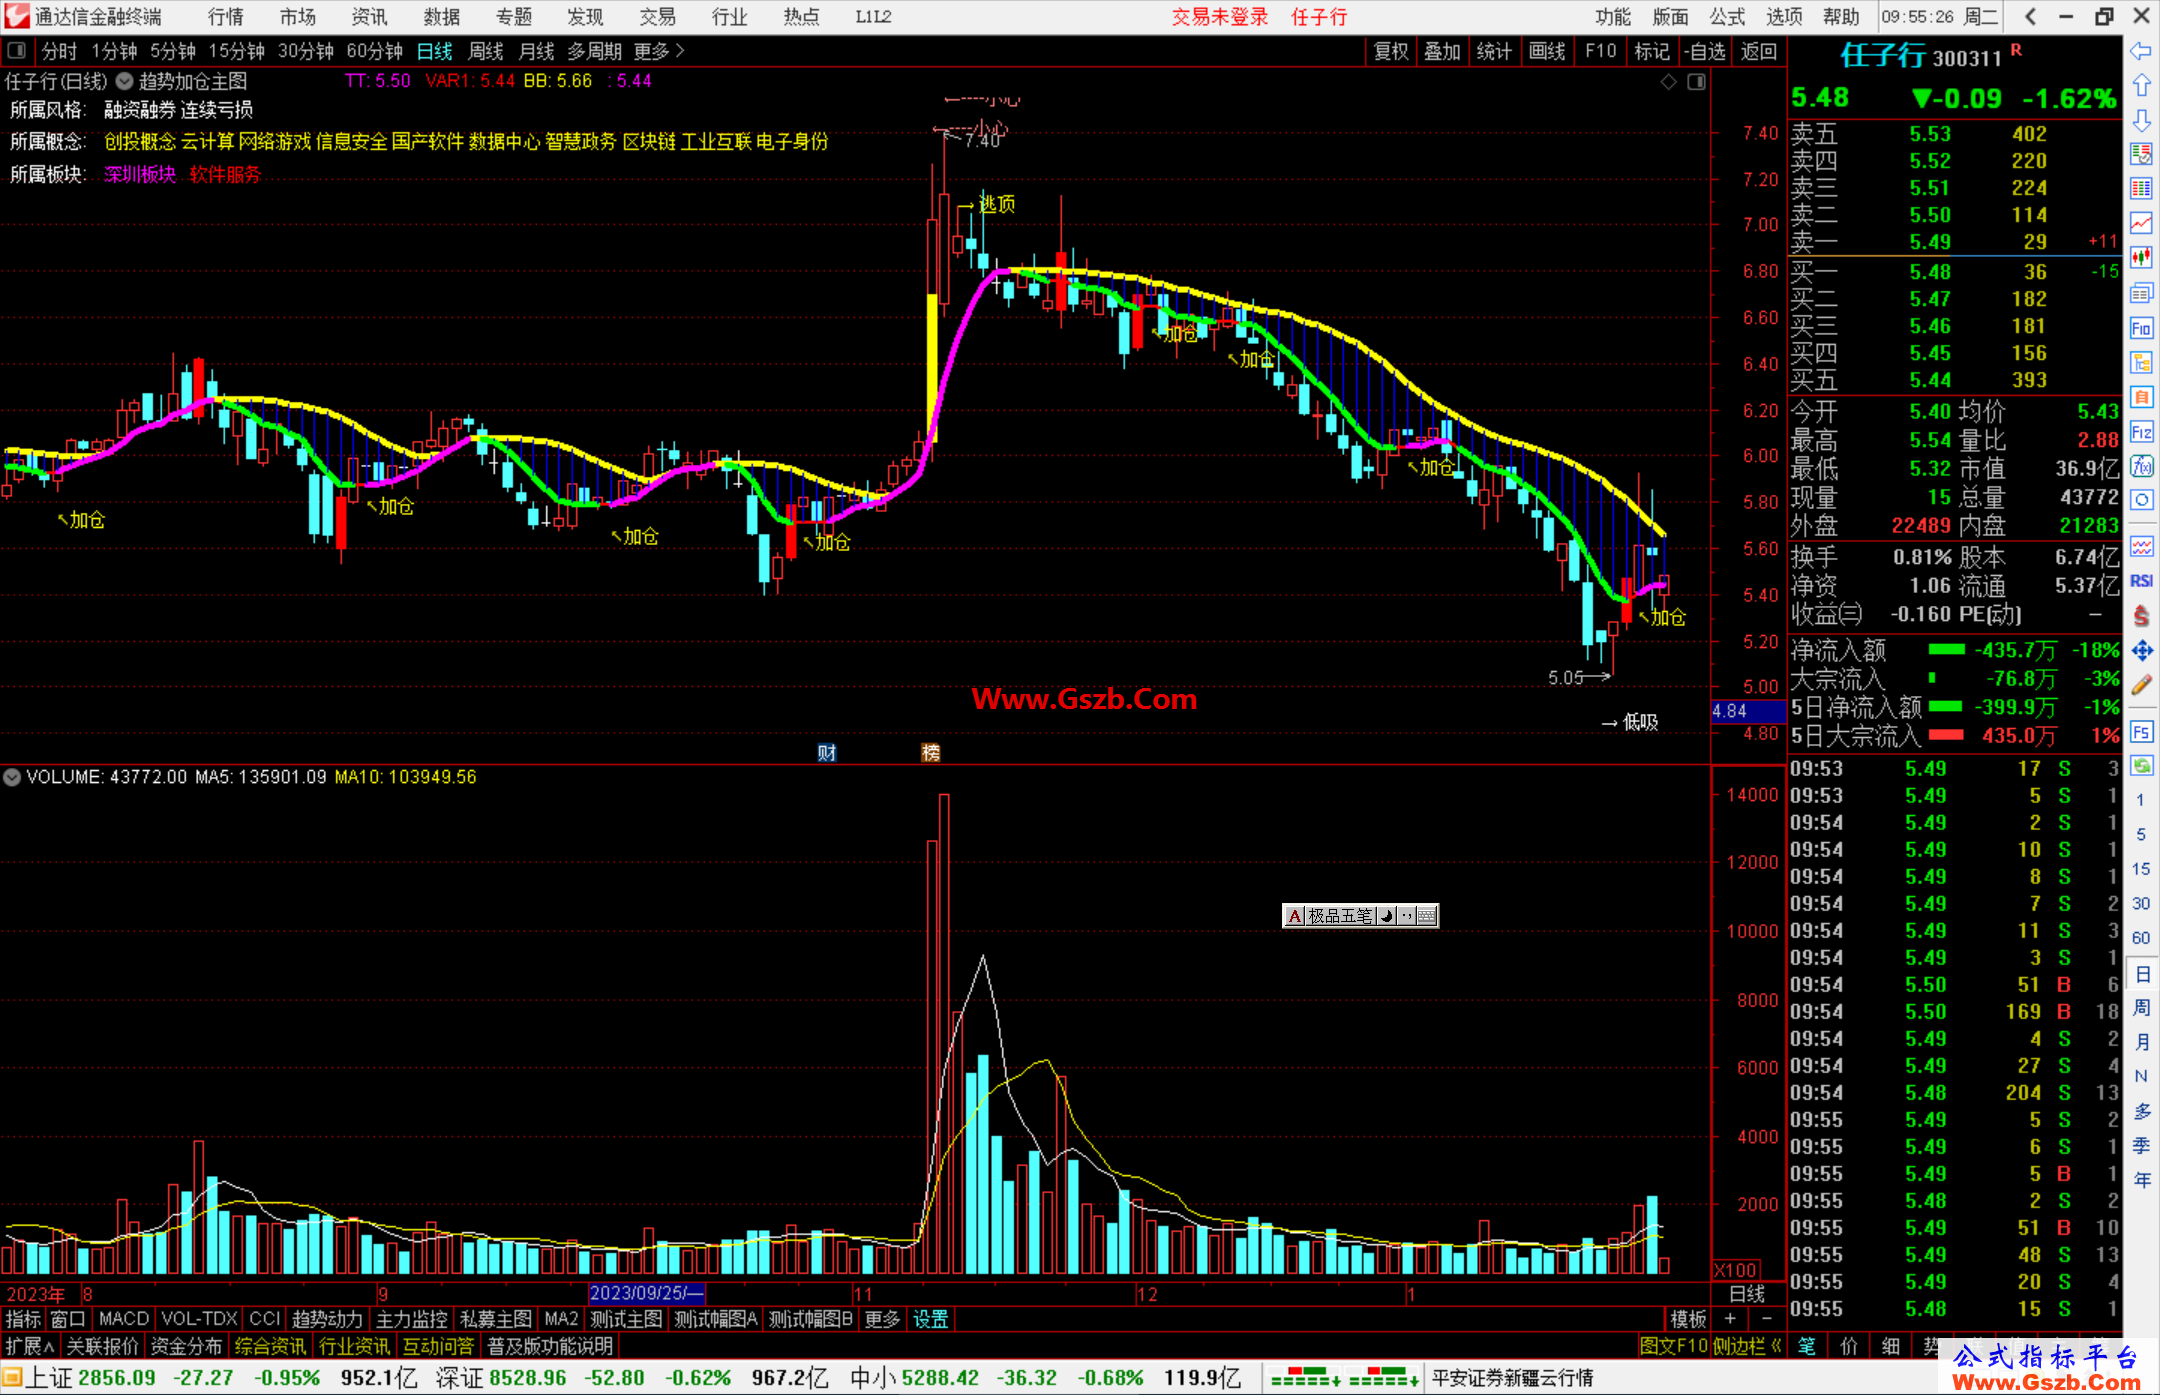Expand the 扩展 panel at bottom left
Image resolution: width=2160 pixels, height=1395 pixels.
(29, 1346)
